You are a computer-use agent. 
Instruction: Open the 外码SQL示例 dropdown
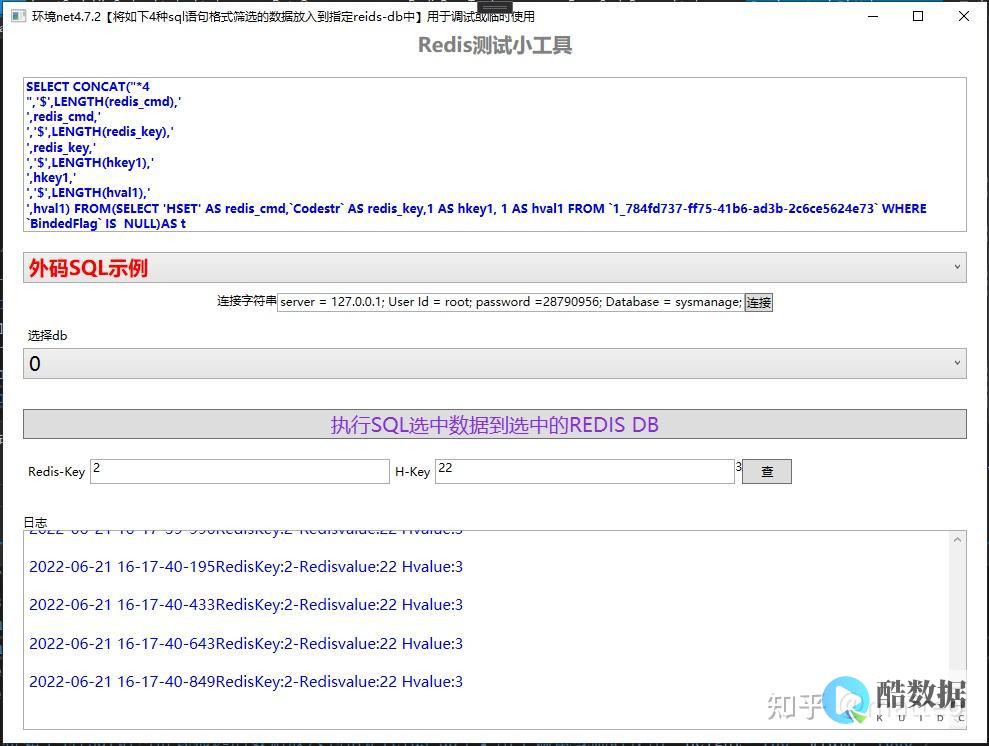pos(494,268)
